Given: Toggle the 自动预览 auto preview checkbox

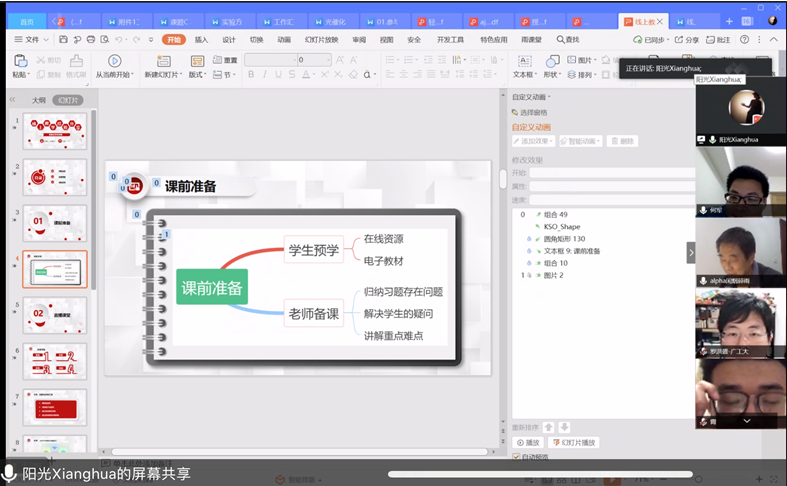Looking at the screenshot, I should point(517,457).
